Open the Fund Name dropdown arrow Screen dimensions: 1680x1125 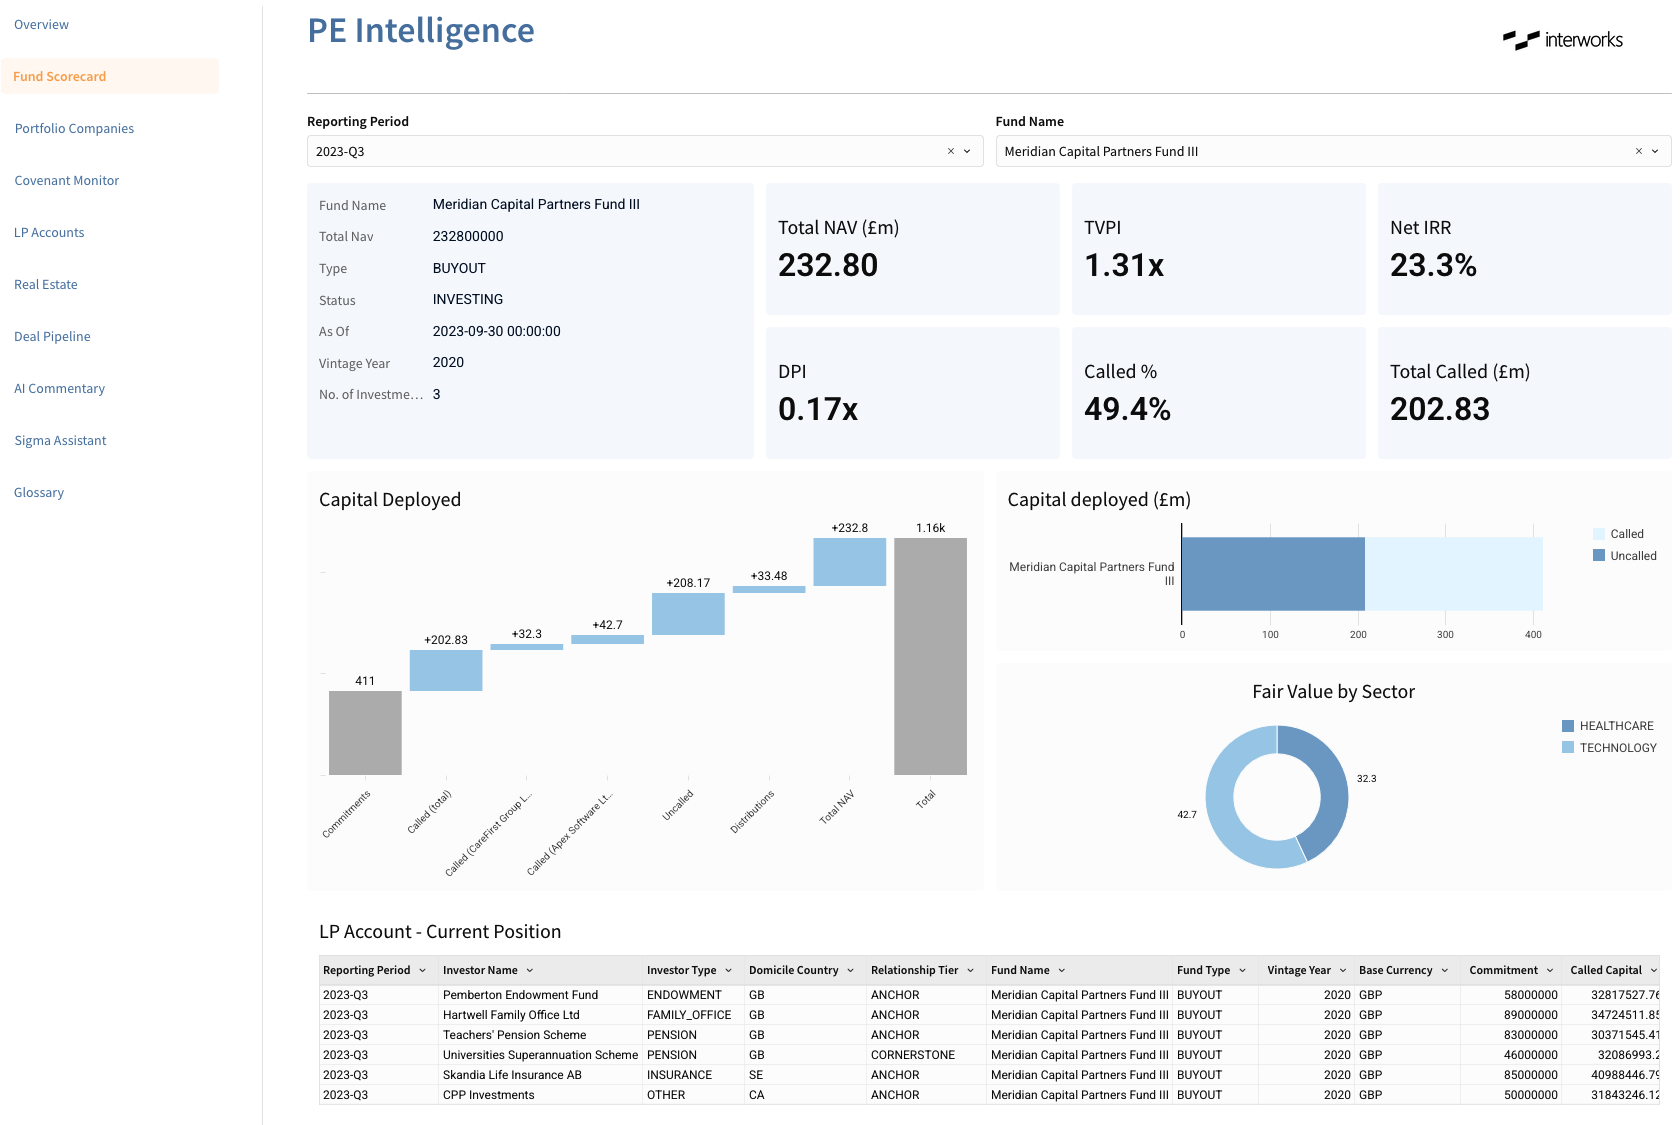1655,151
